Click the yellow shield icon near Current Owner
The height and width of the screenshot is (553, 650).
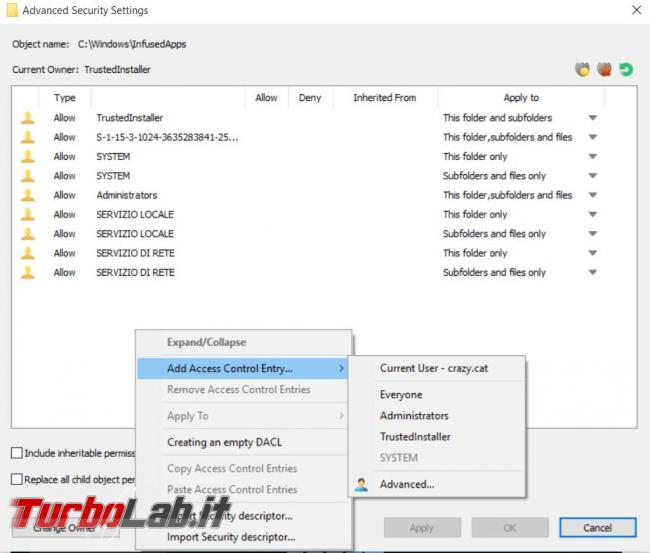click(x=582, y=69)
